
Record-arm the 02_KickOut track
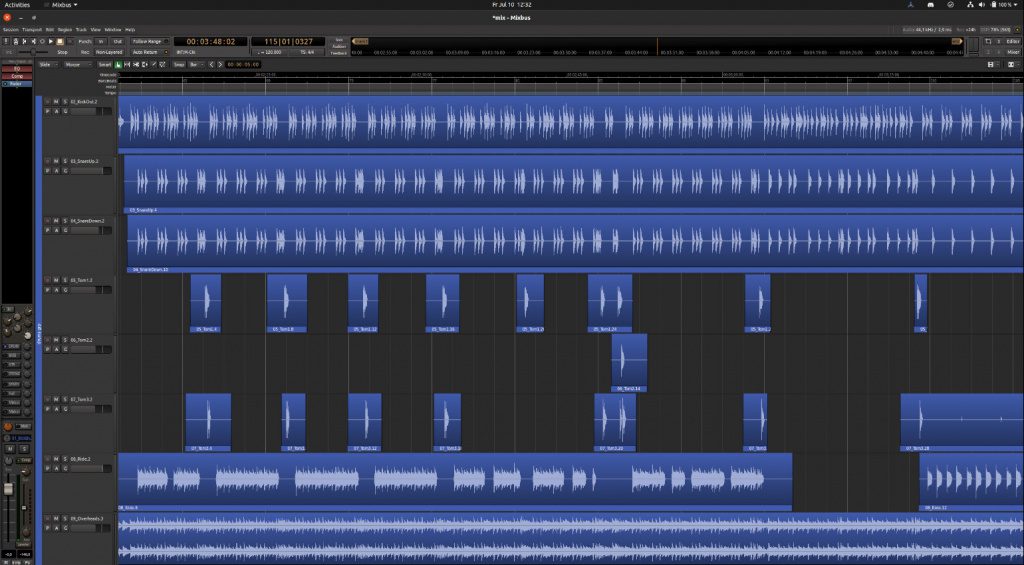[x=47, y=102]
